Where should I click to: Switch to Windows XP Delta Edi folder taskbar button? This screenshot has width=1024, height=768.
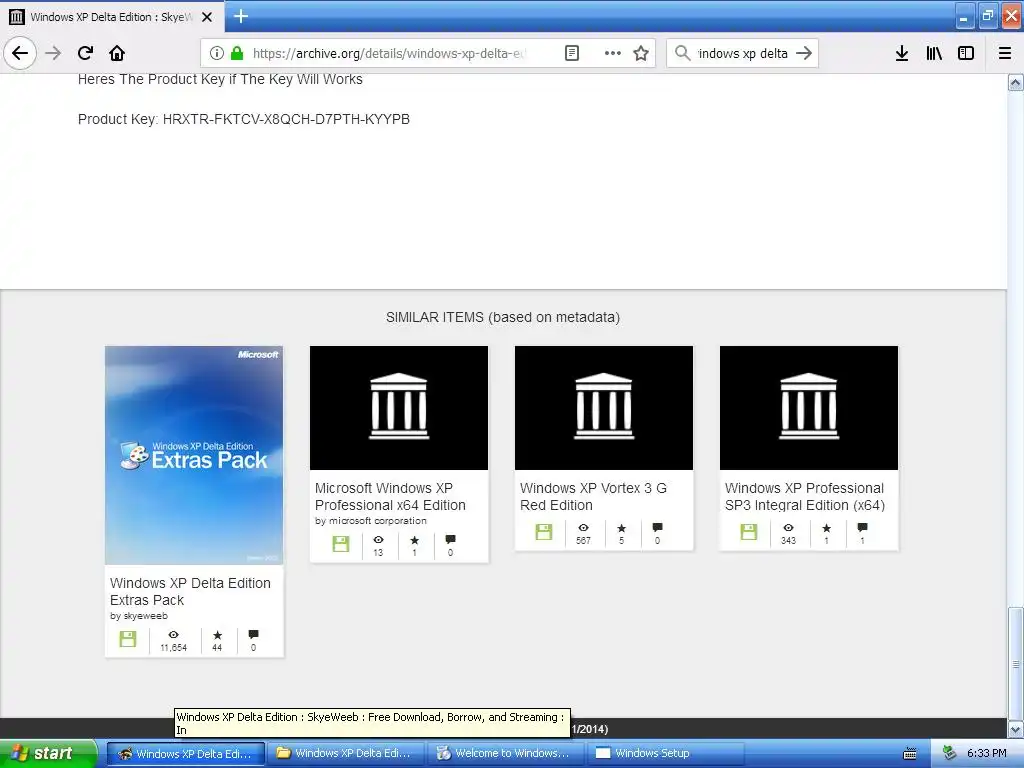click(345, 753)
